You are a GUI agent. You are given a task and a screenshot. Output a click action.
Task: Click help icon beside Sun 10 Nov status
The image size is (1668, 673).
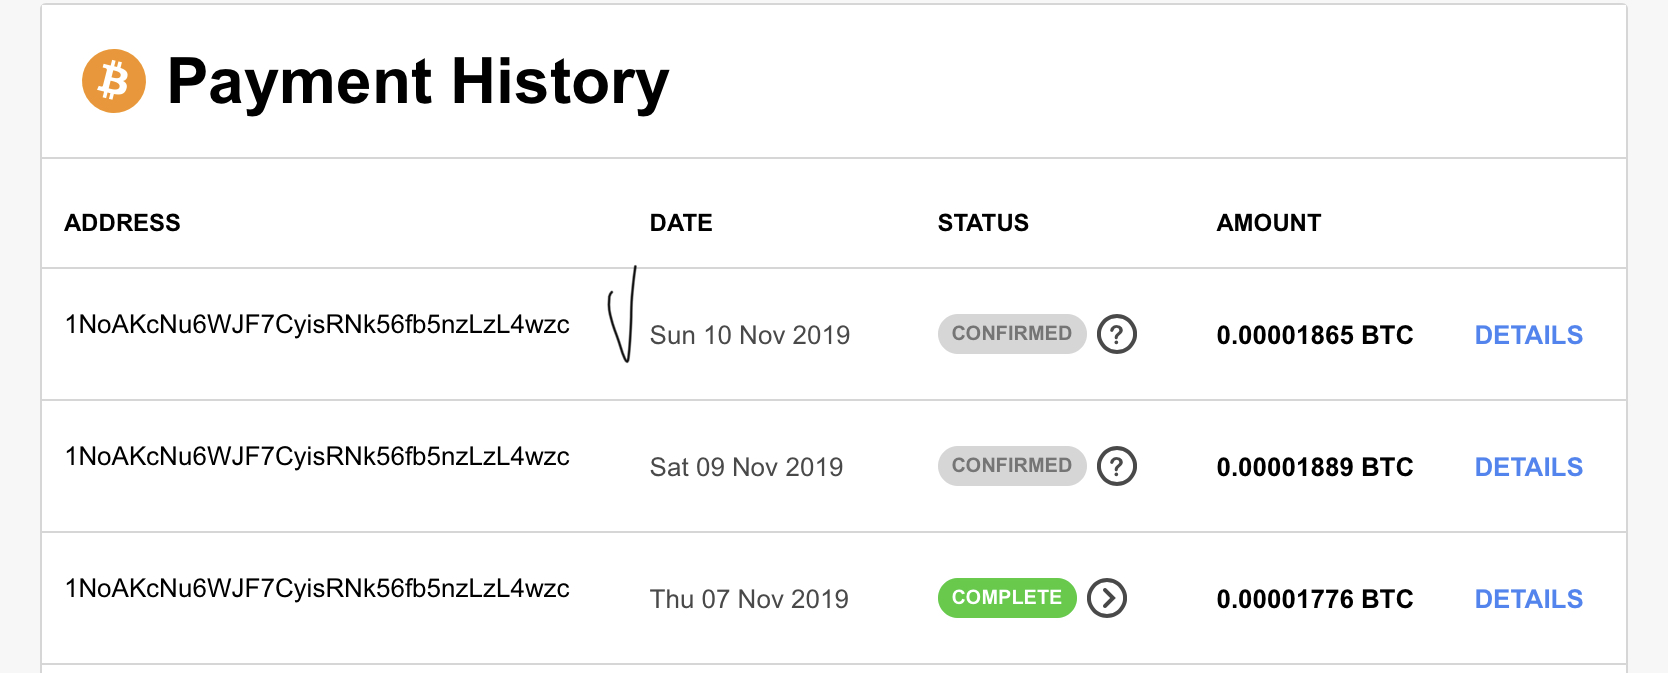[1116, 334]
